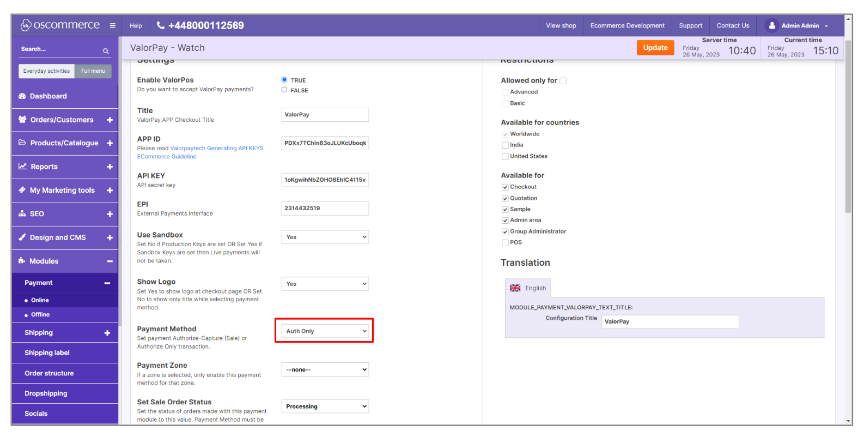Expand My Marketing tools plus
The image size is (862, 434).
[x=110, y=190]
